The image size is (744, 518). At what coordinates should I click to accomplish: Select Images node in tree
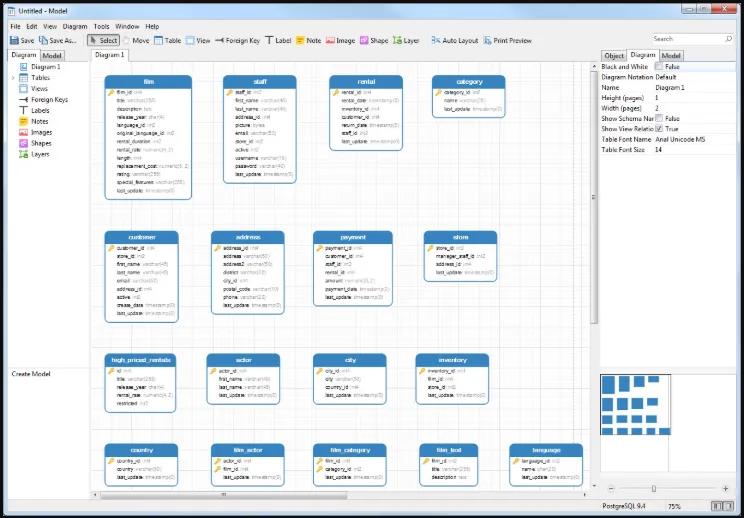tap(35, 132)
